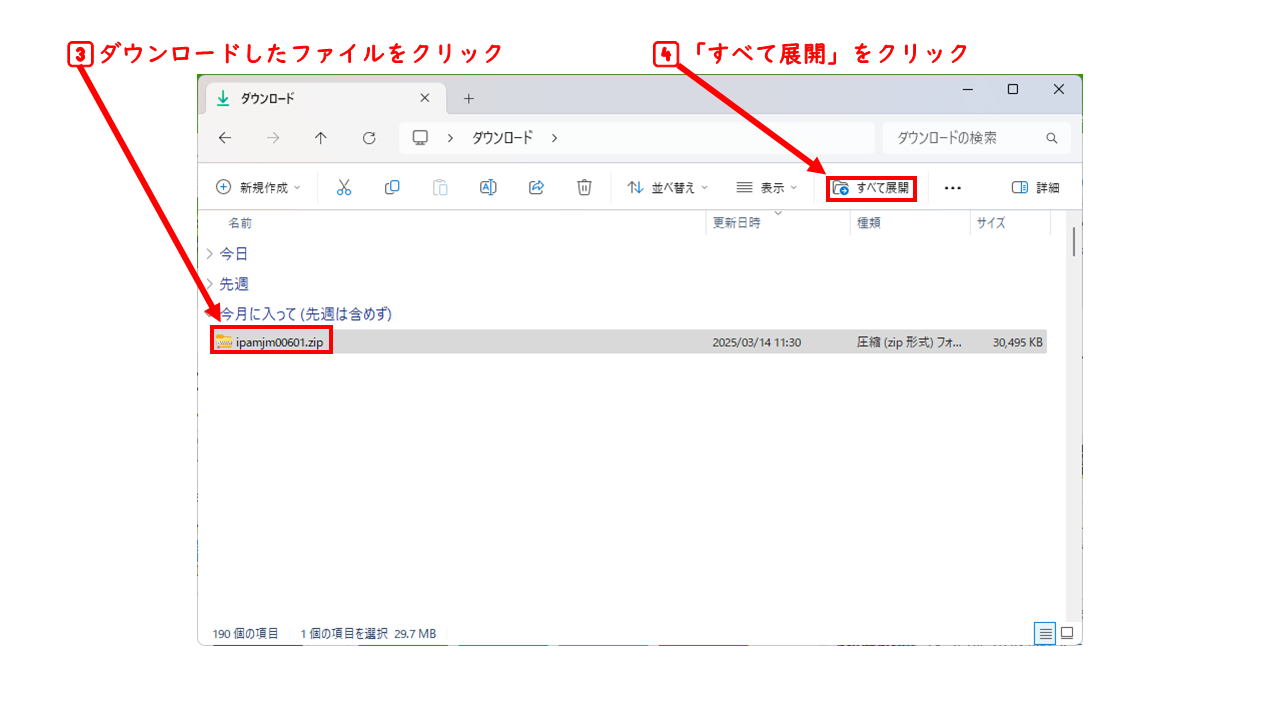Switch to large thumbnails view icon
1280x720 pixels.
coord(1067,633)
